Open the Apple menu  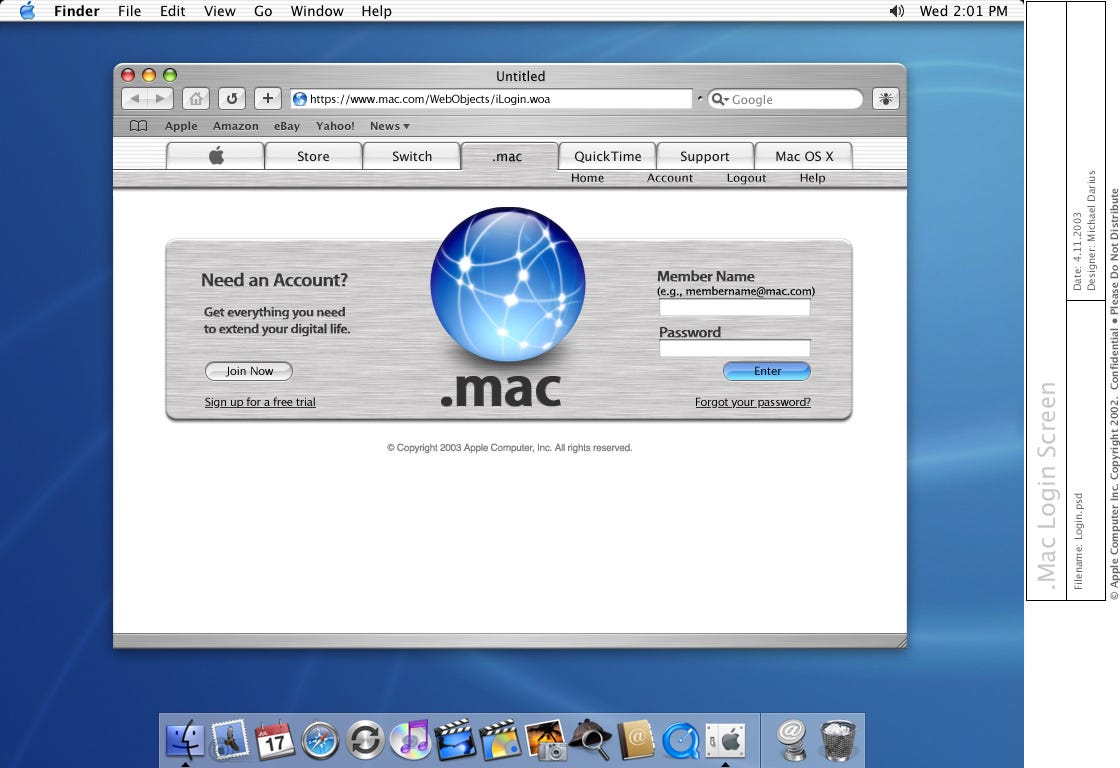point(27,11)
